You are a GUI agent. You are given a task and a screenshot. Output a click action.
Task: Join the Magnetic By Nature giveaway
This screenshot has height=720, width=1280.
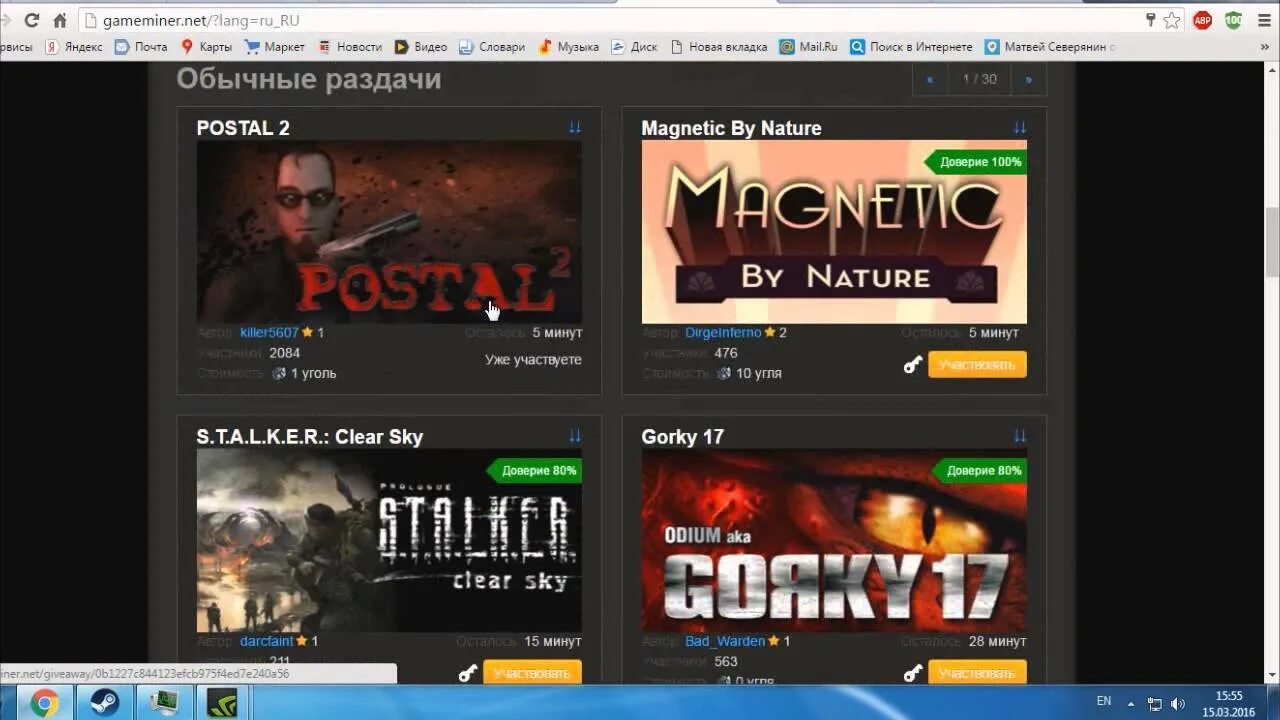coord(977,365)
